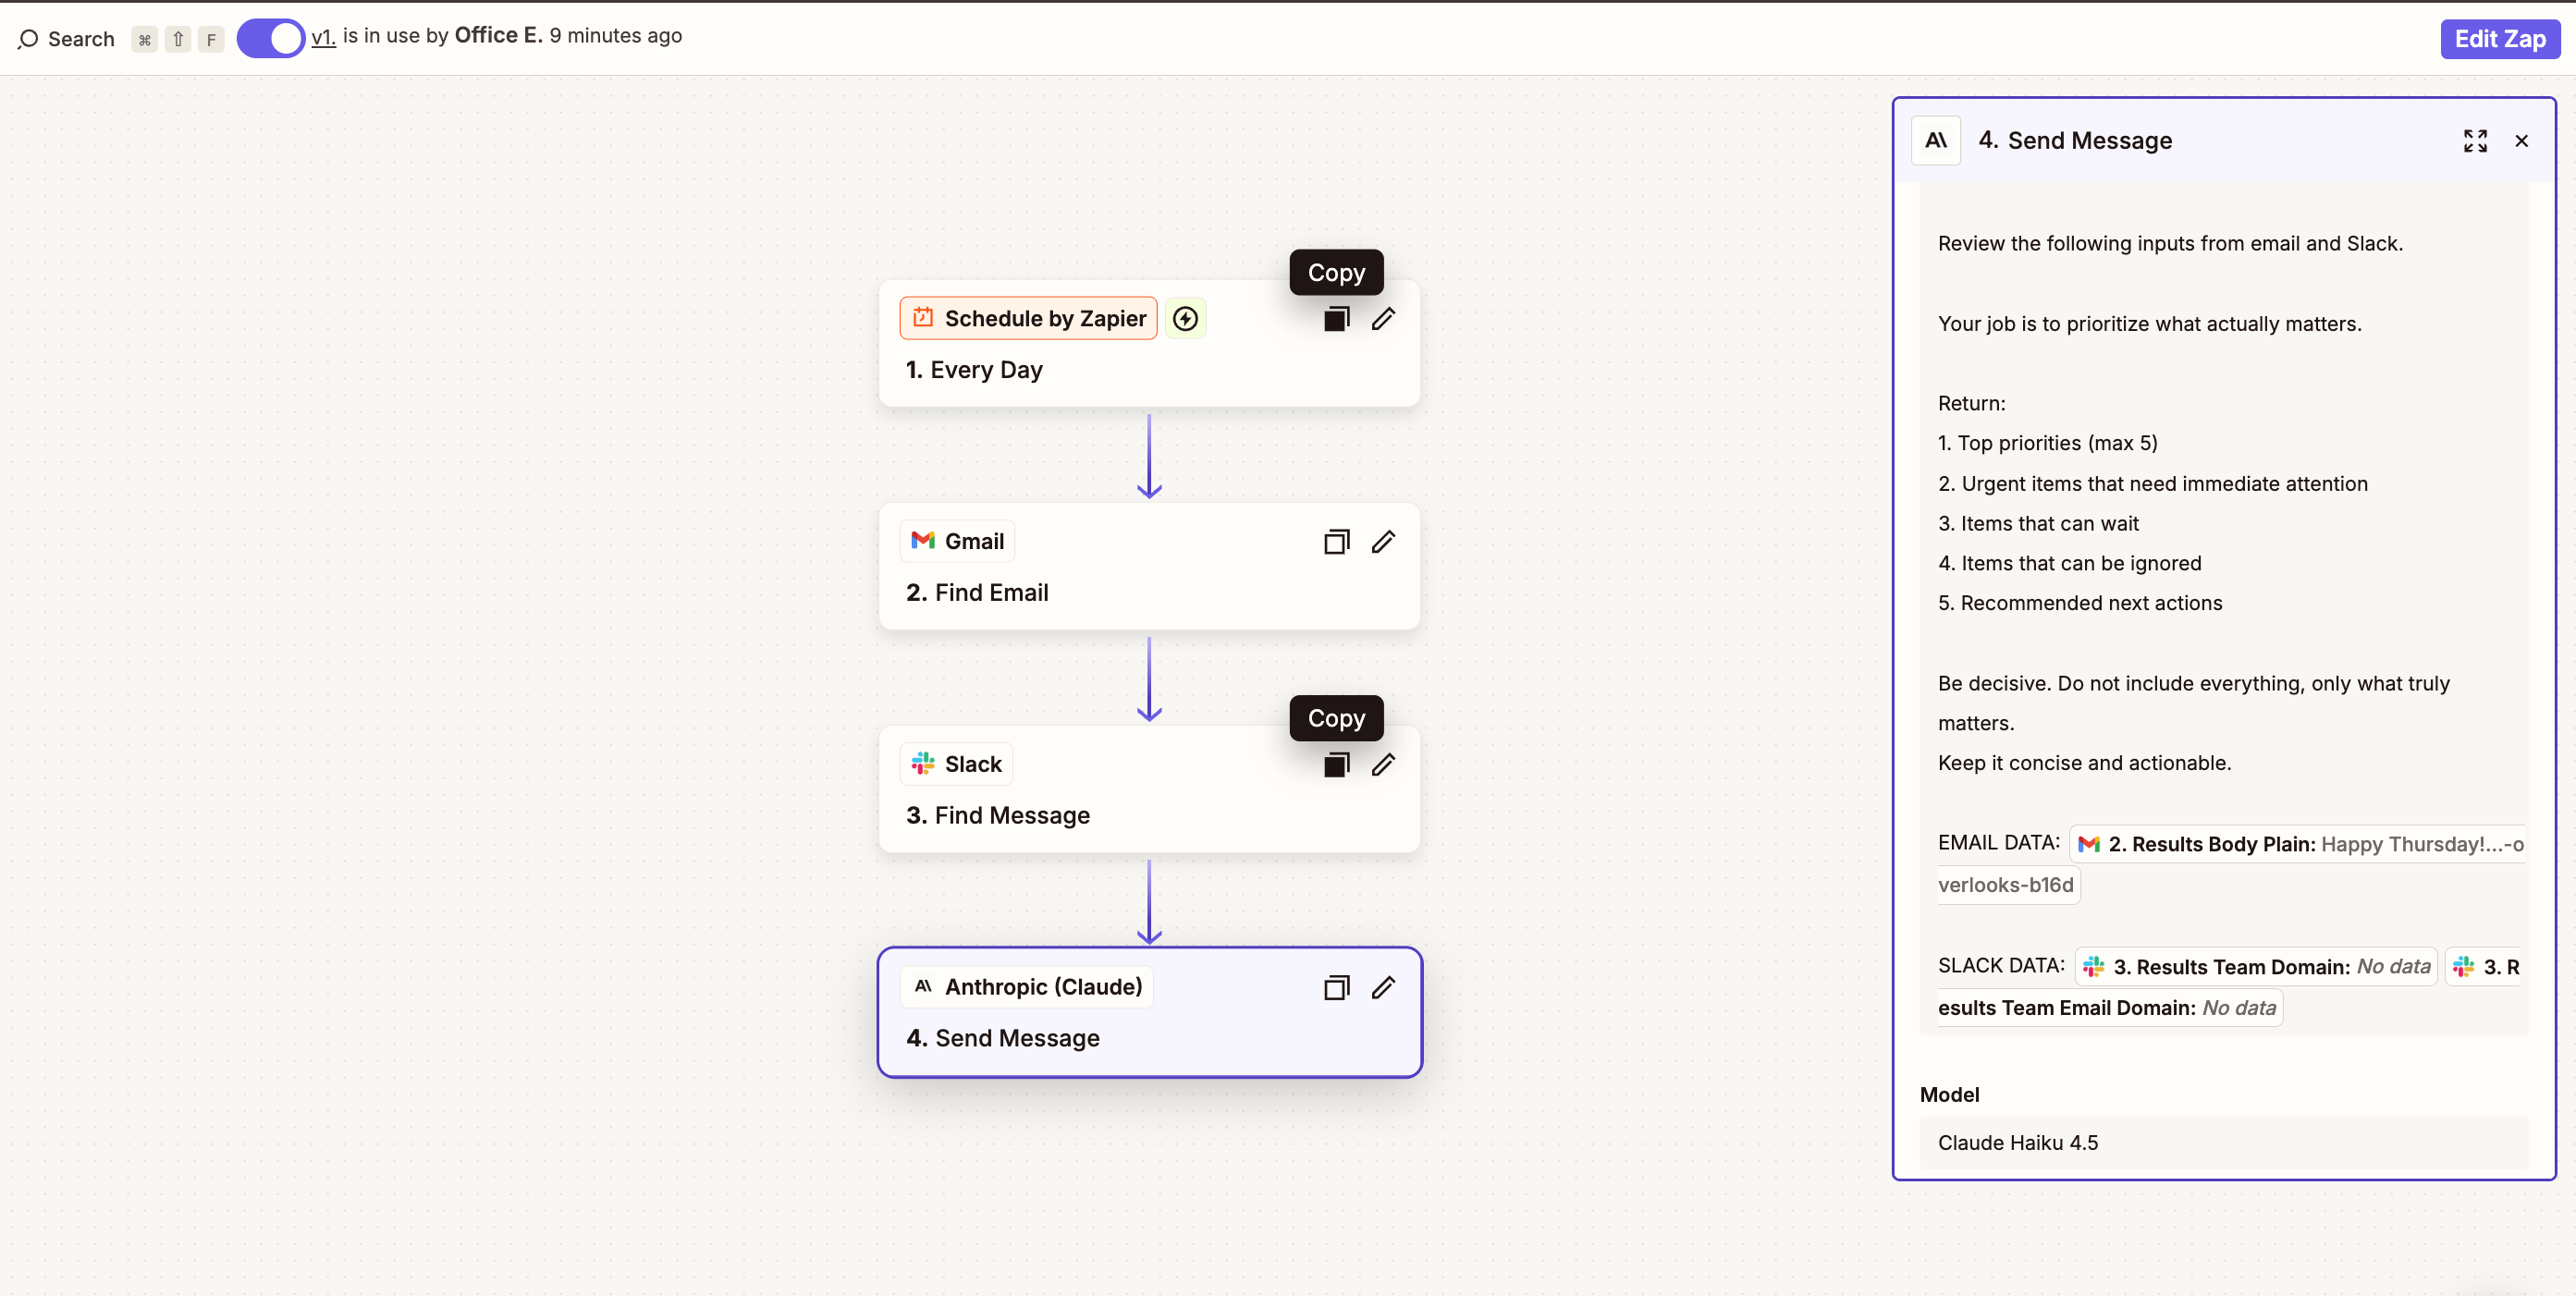Click the trigger lightning bolt icon
The height and width of the screenshot is (1296, 2576).
click(1185, 319)
